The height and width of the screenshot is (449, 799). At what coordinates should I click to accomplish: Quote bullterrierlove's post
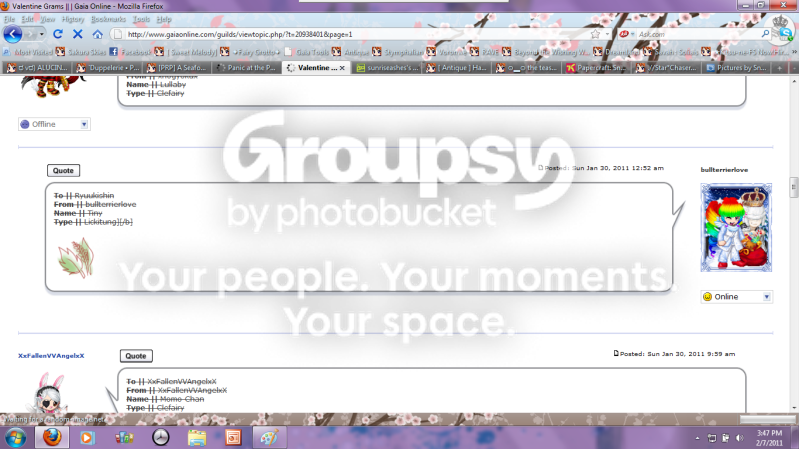click(x=63, y=171)
